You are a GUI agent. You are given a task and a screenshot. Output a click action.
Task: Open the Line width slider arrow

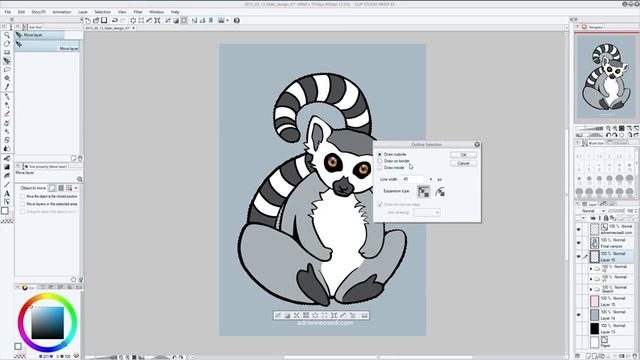point(431,179)
